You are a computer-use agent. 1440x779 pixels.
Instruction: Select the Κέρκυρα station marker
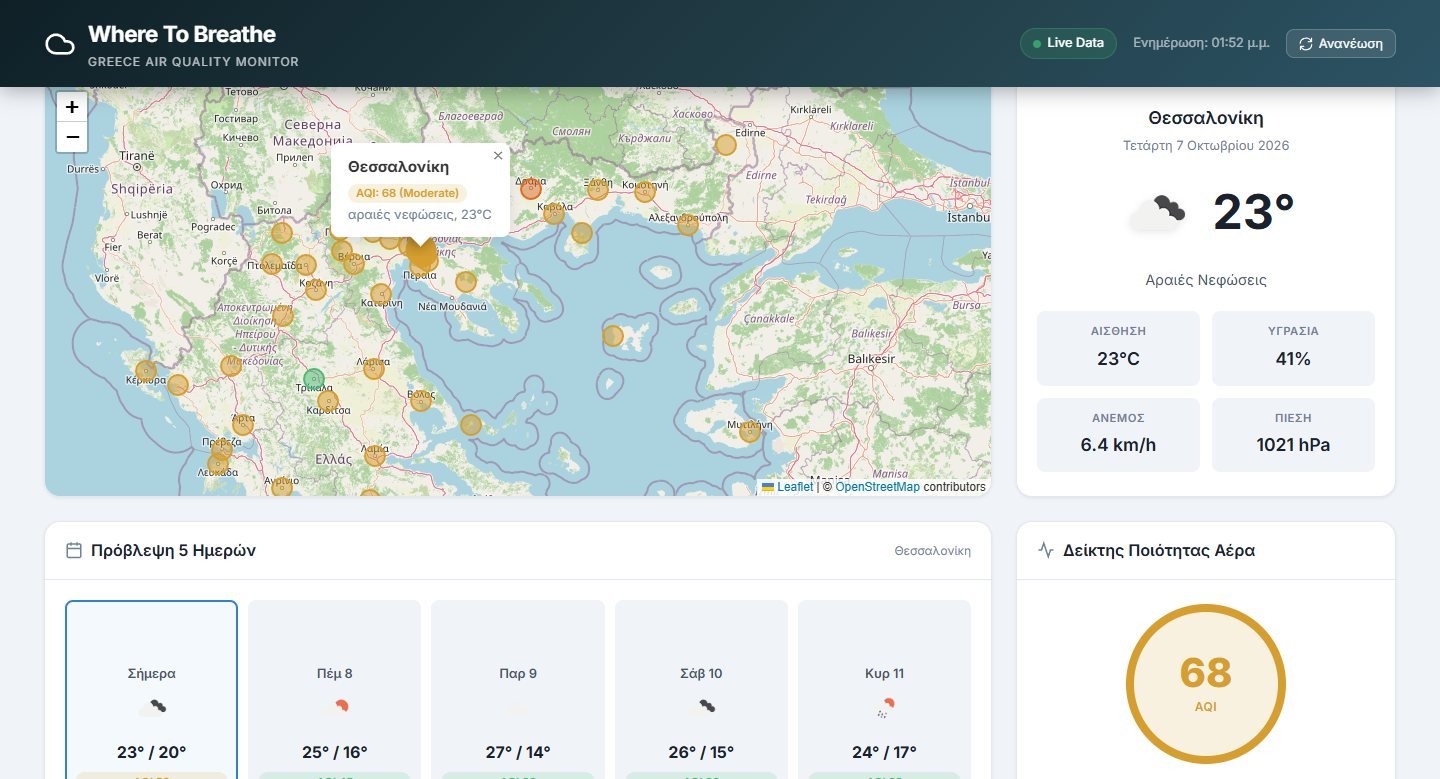pos(146,370)
